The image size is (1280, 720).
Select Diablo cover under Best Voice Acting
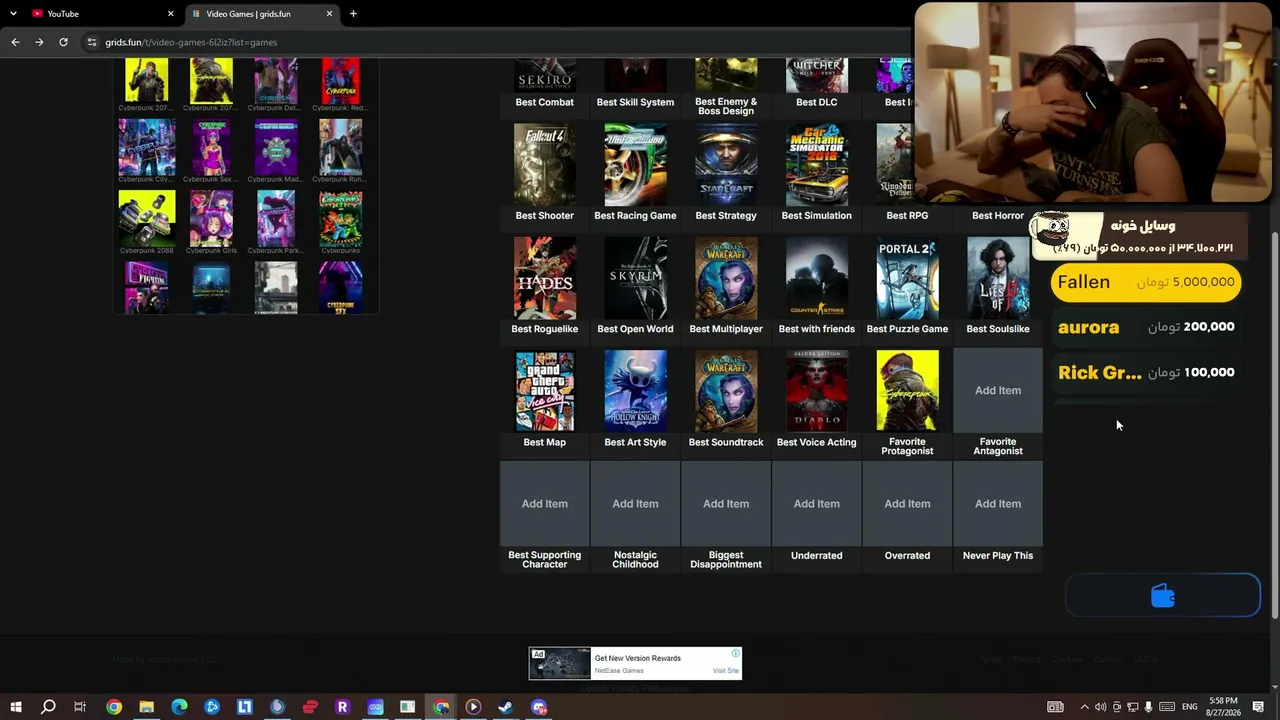[x=816, y=391]
